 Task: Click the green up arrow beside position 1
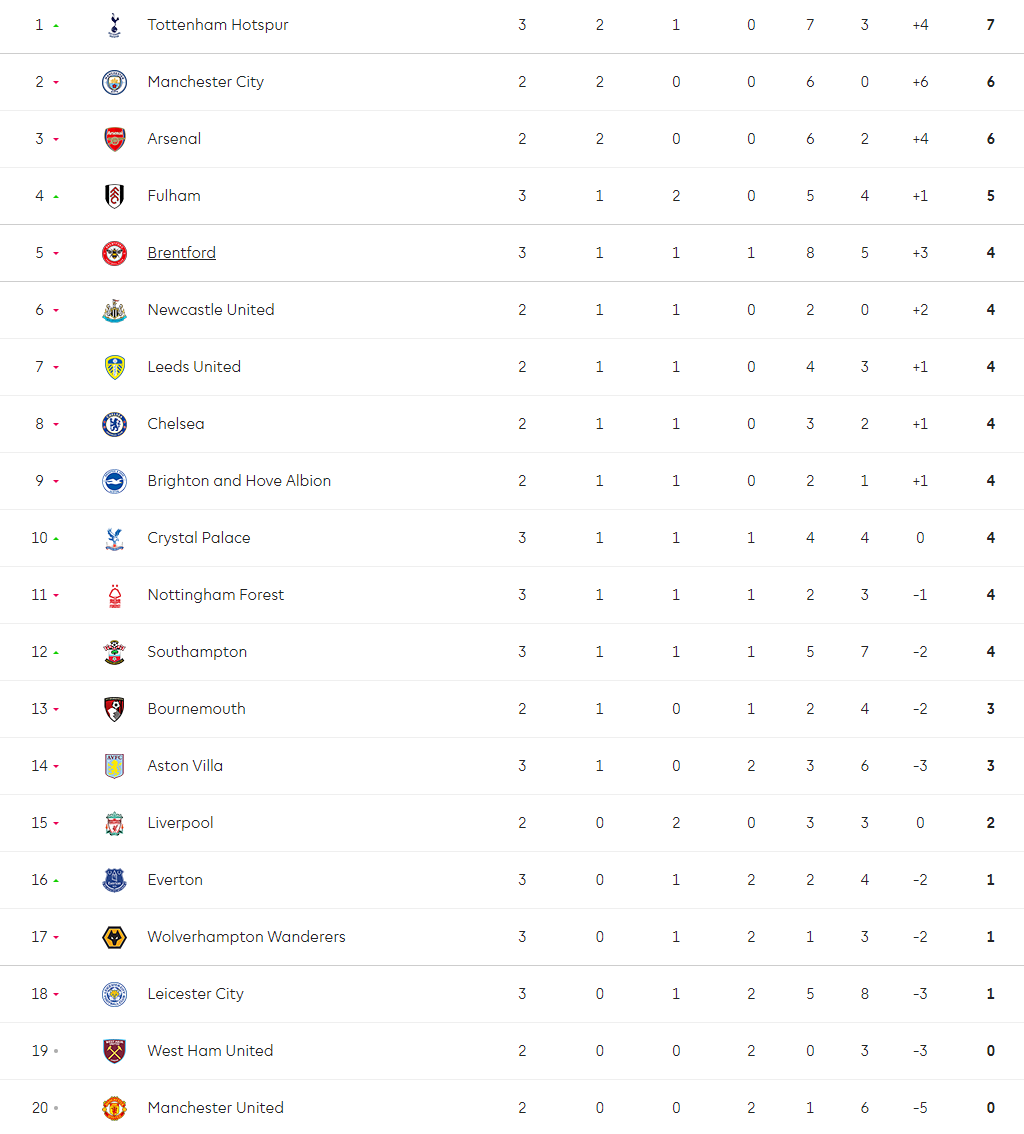point(56,26)
